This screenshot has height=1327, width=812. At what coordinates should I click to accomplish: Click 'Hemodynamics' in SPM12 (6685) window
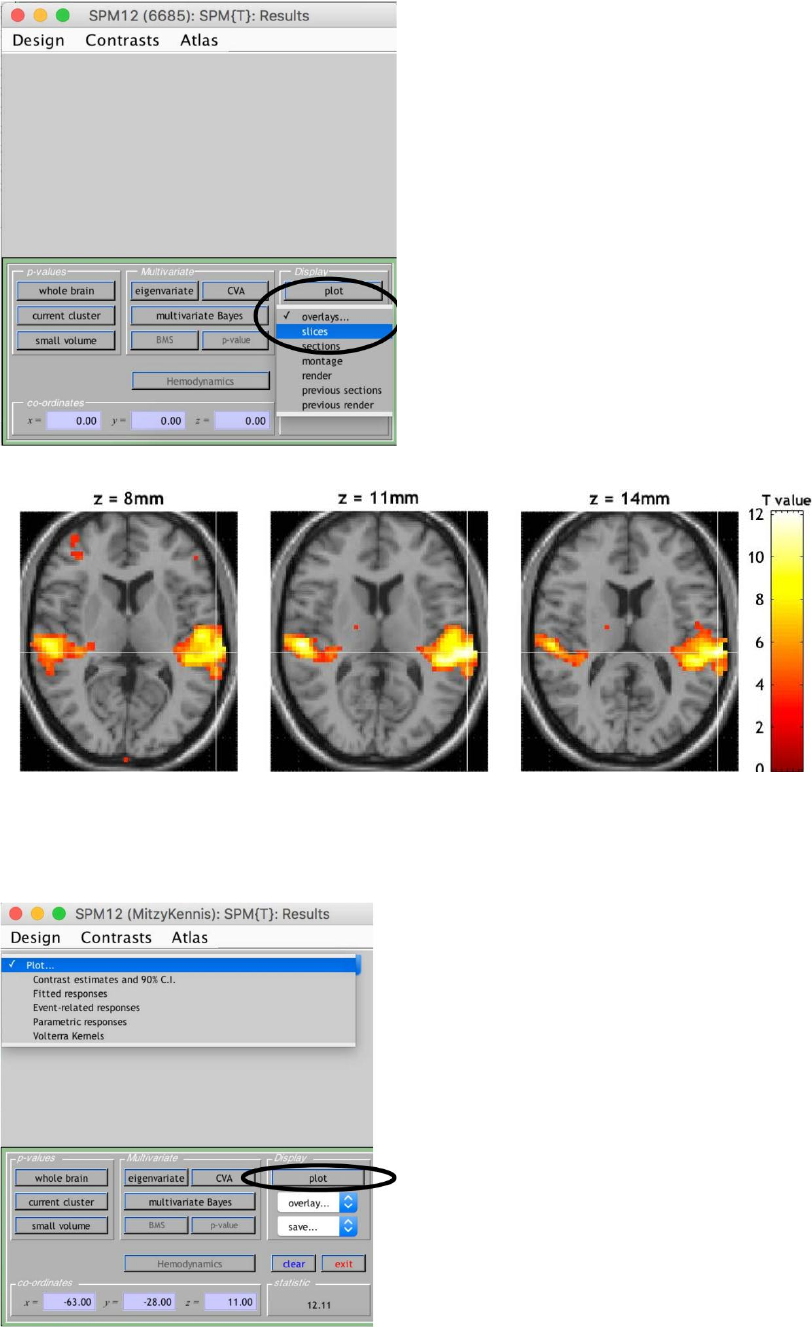click(x=201, y=381)
